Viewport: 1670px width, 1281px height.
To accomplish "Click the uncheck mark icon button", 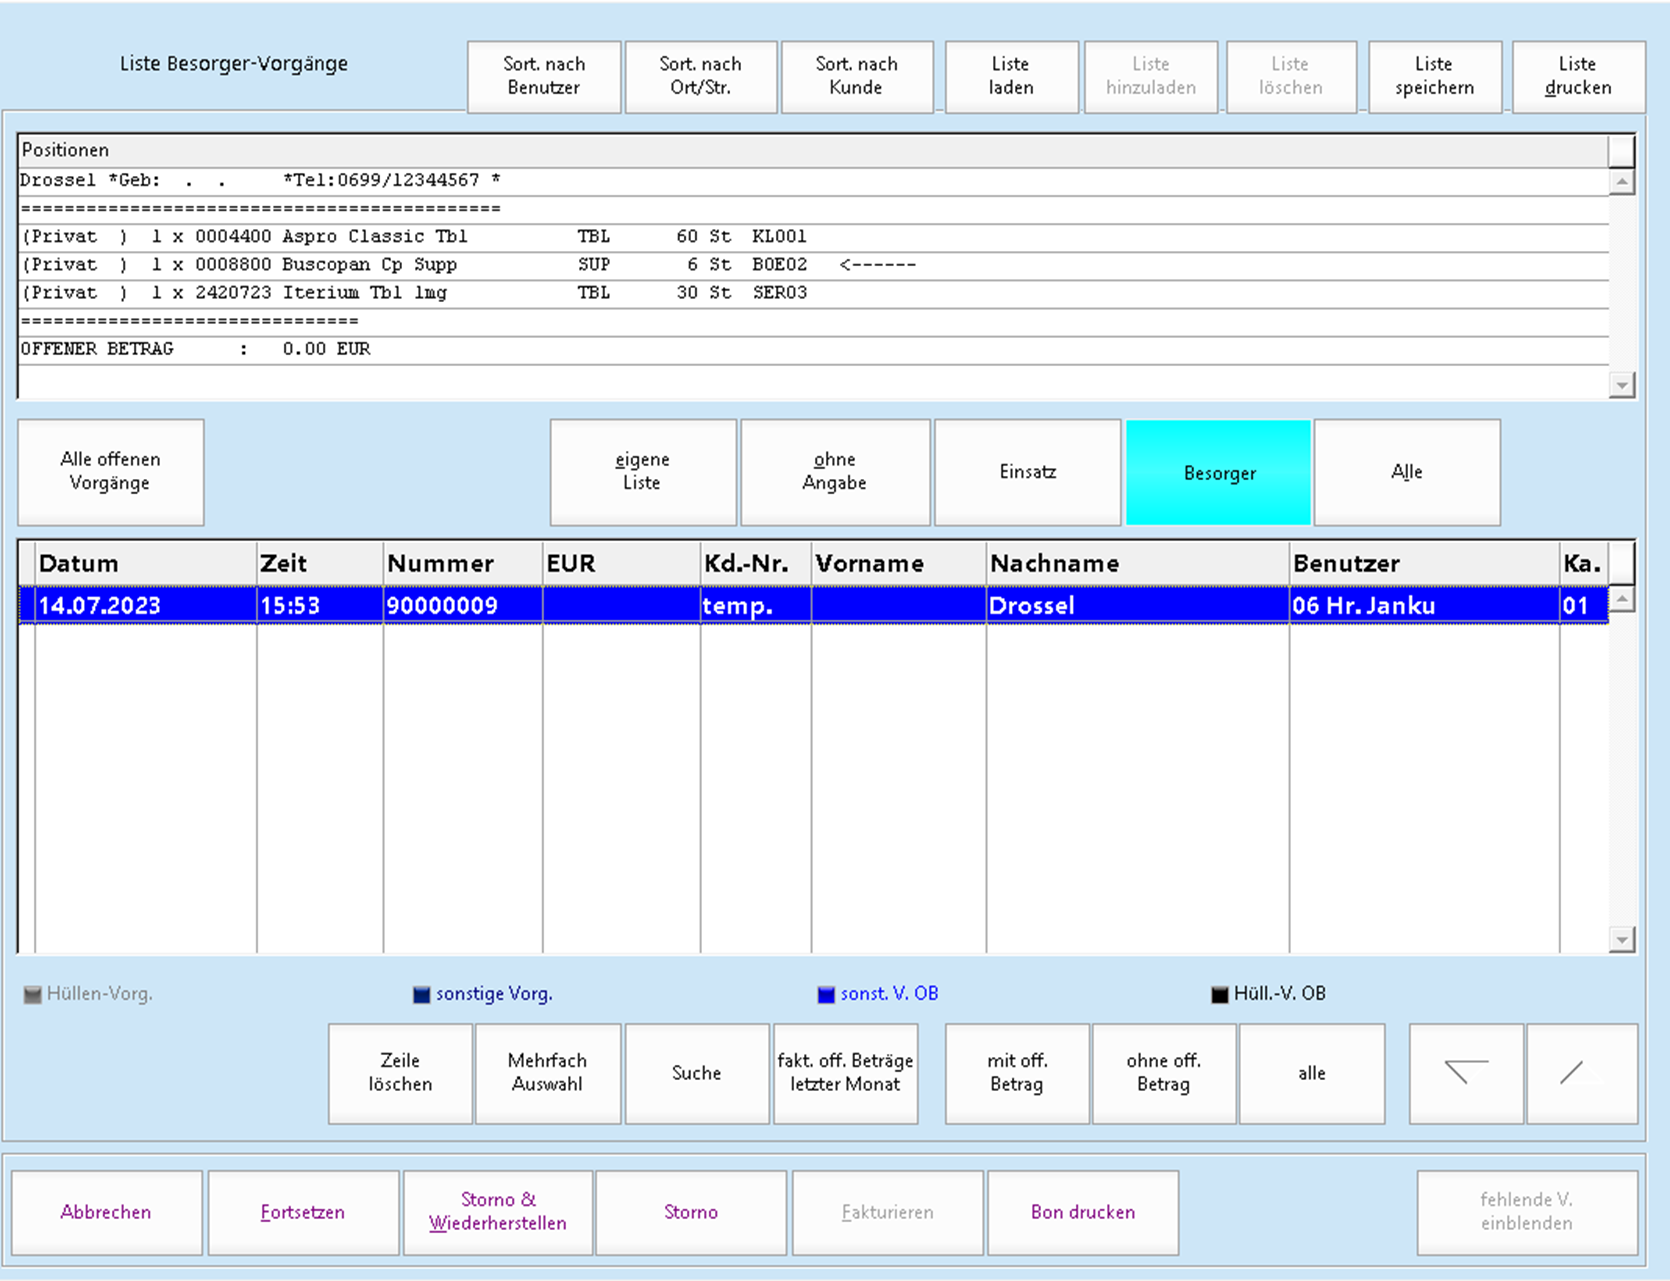I will (x=1466, y=1073).
